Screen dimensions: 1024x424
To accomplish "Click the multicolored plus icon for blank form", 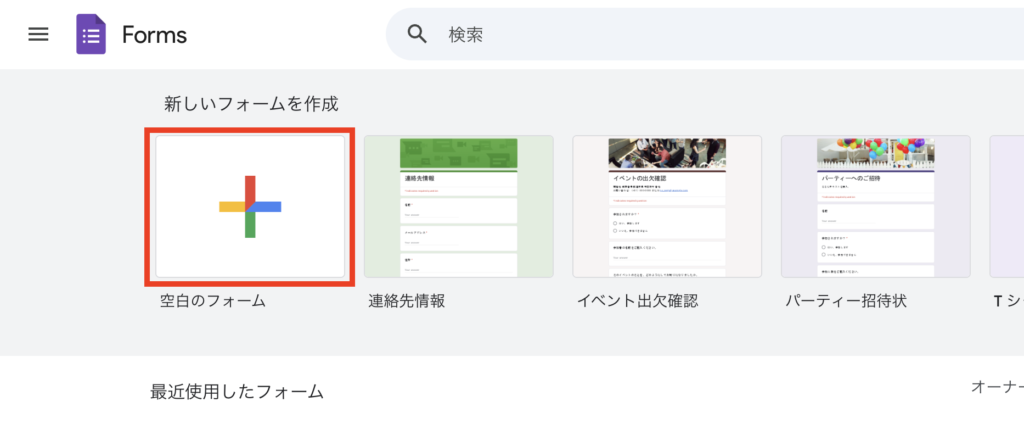I will pos(250,207).
